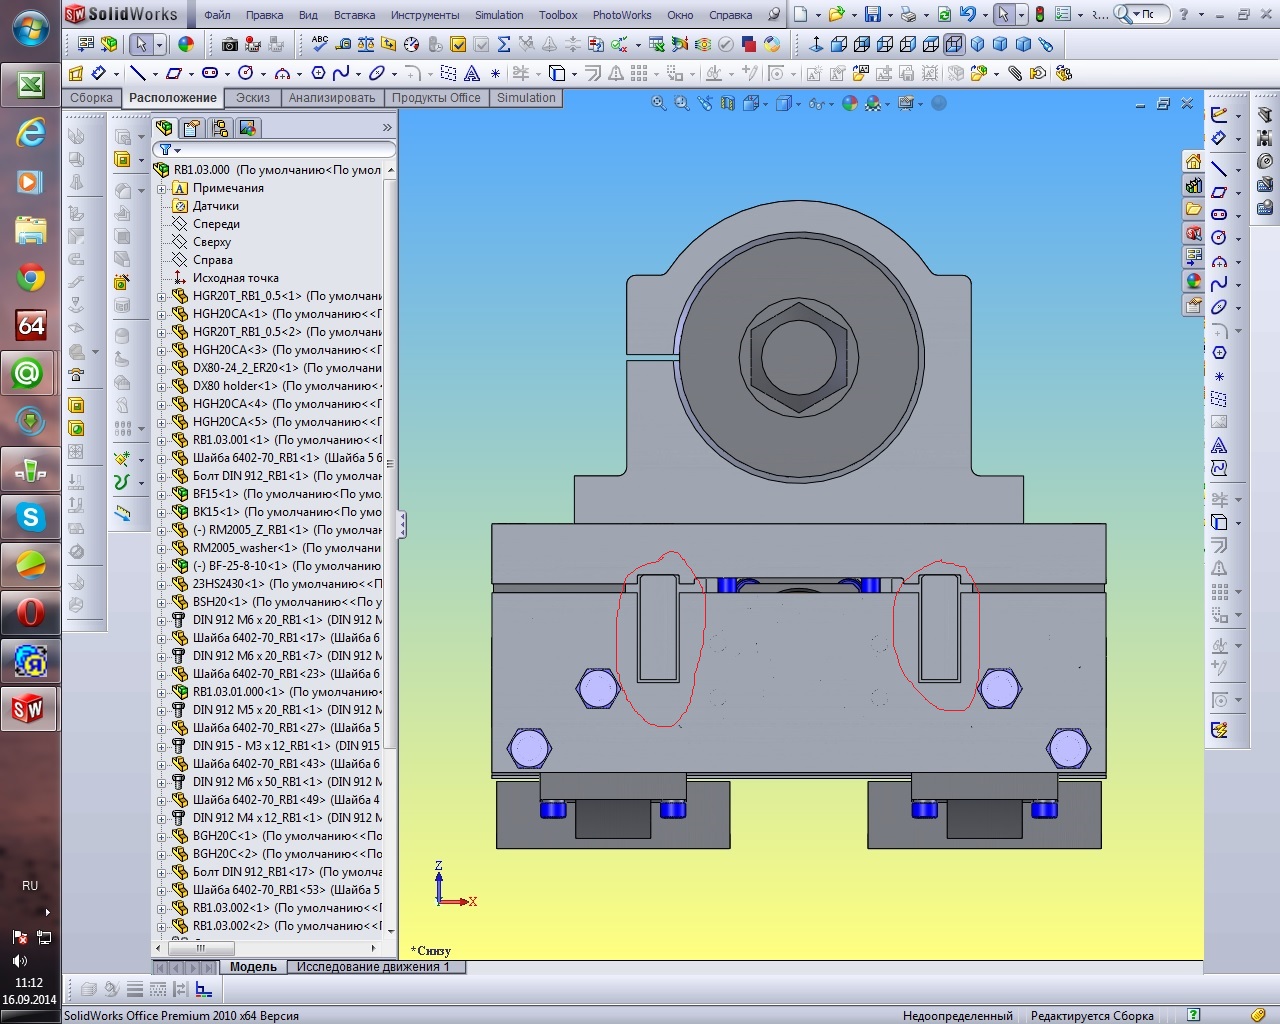Click the Zoom to Area icon
Image resolution: width=1280 pixels, height=1024 pixels.
coord(682,103)
